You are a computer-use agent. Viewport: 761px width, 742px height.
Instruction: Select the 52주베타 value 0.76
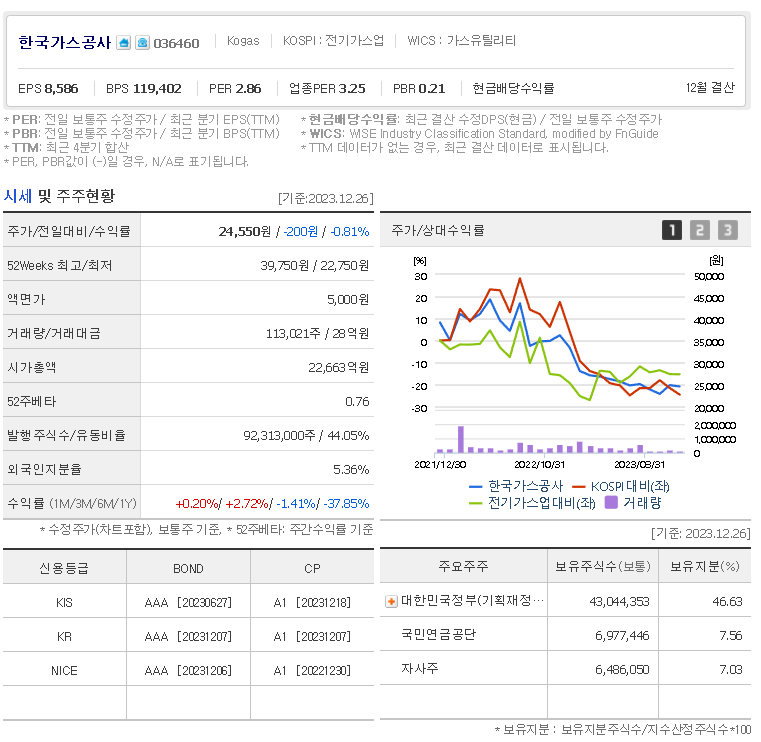[357, 402]
